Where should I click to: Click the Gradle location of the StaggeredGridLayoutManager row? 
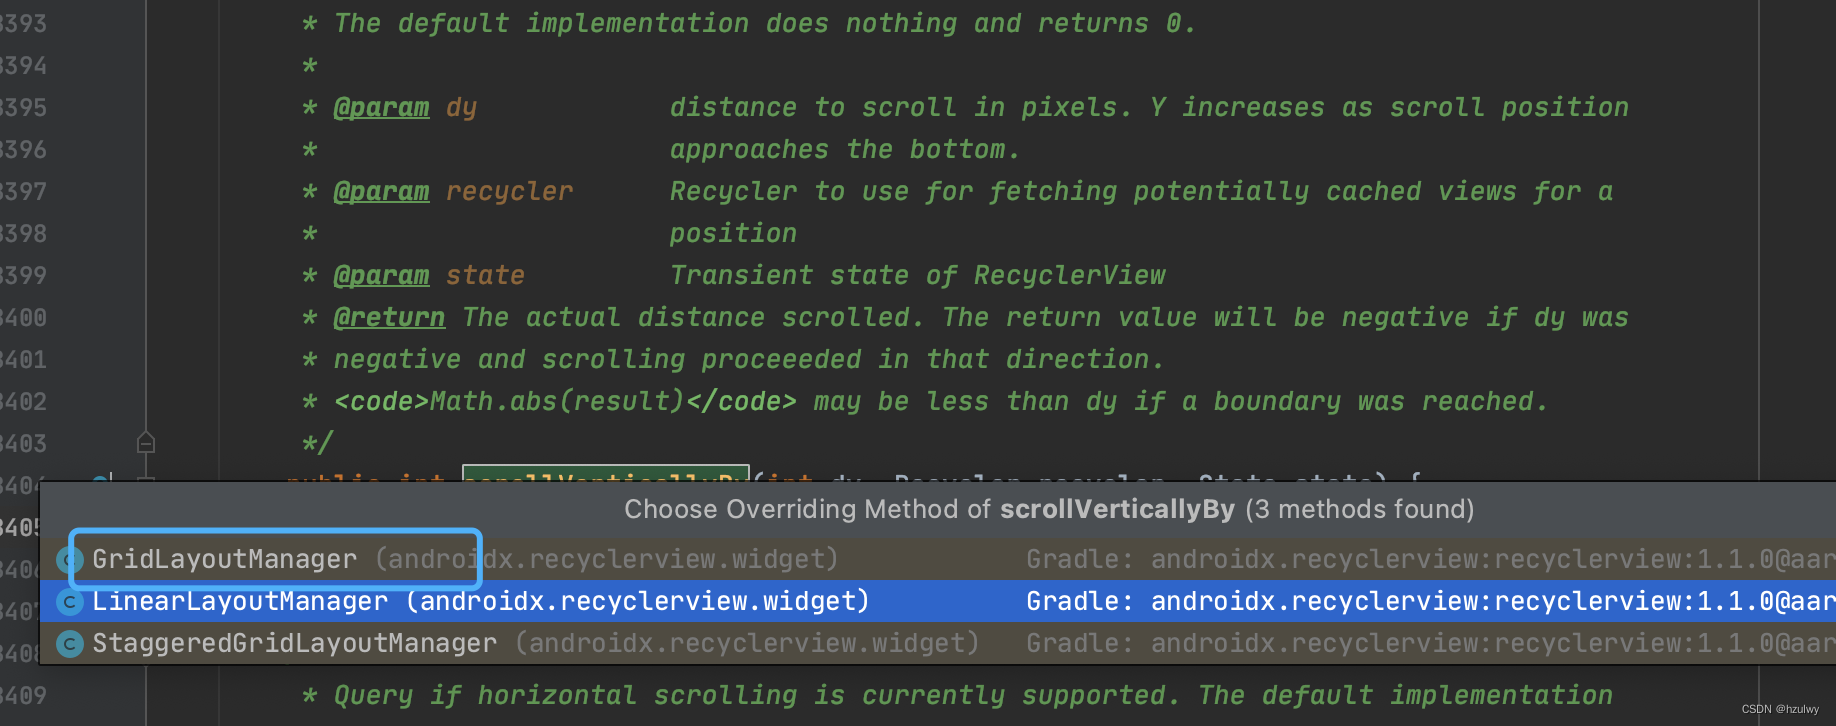tap(1431, 643)
